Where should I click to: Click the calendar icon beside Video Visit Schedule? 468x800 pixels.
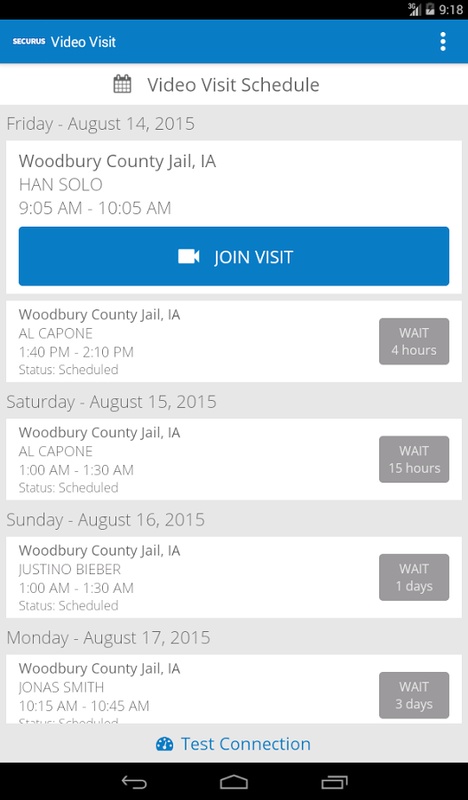(122, 84)
